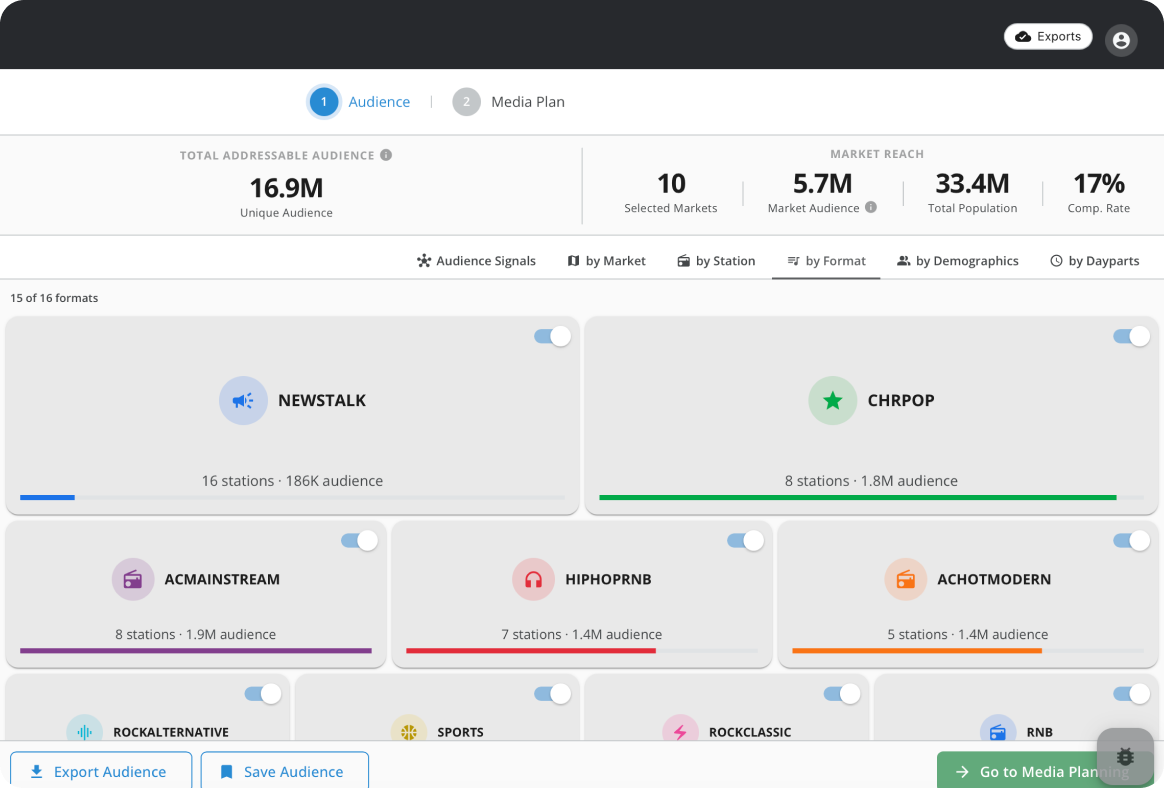Viewport: 1164px width, 788px height.
Task: Turn off the ACMAINSTREAM format switch
Action: (x=359, y=541)
